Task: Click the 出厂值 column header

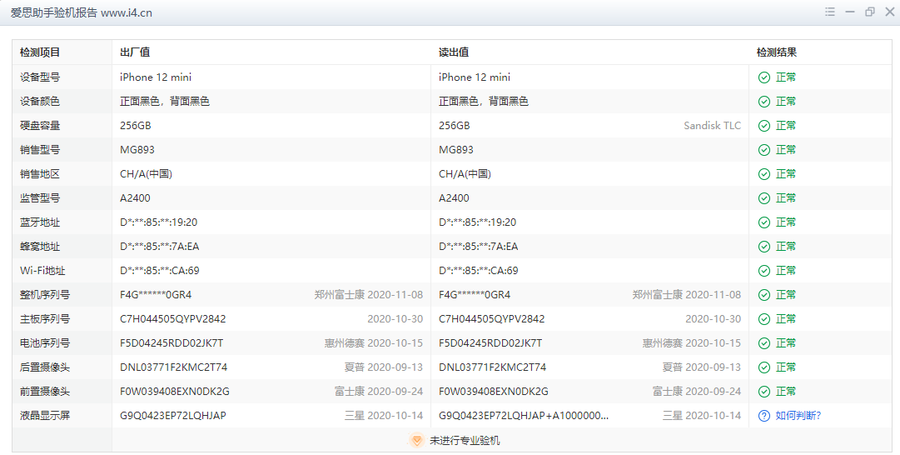Action: pos(135,52)
